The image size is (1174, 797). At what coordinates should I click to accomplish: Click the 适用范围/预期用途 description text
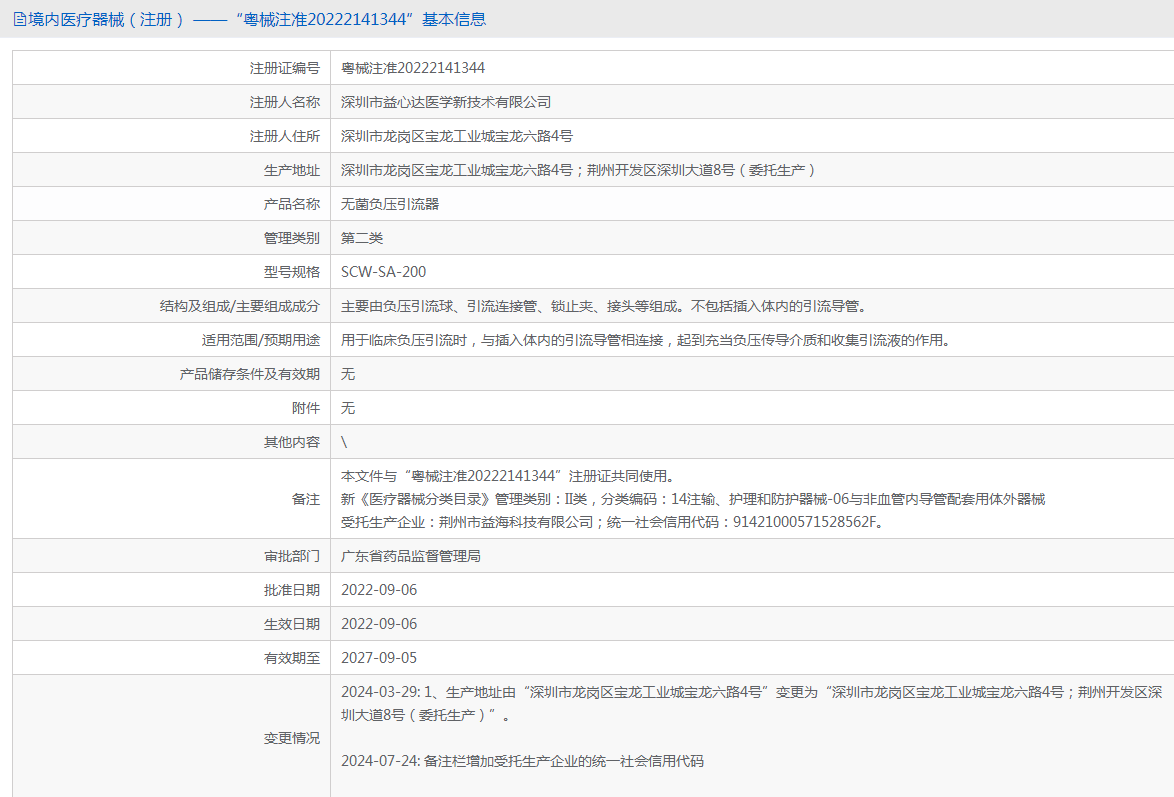[644, 340]
